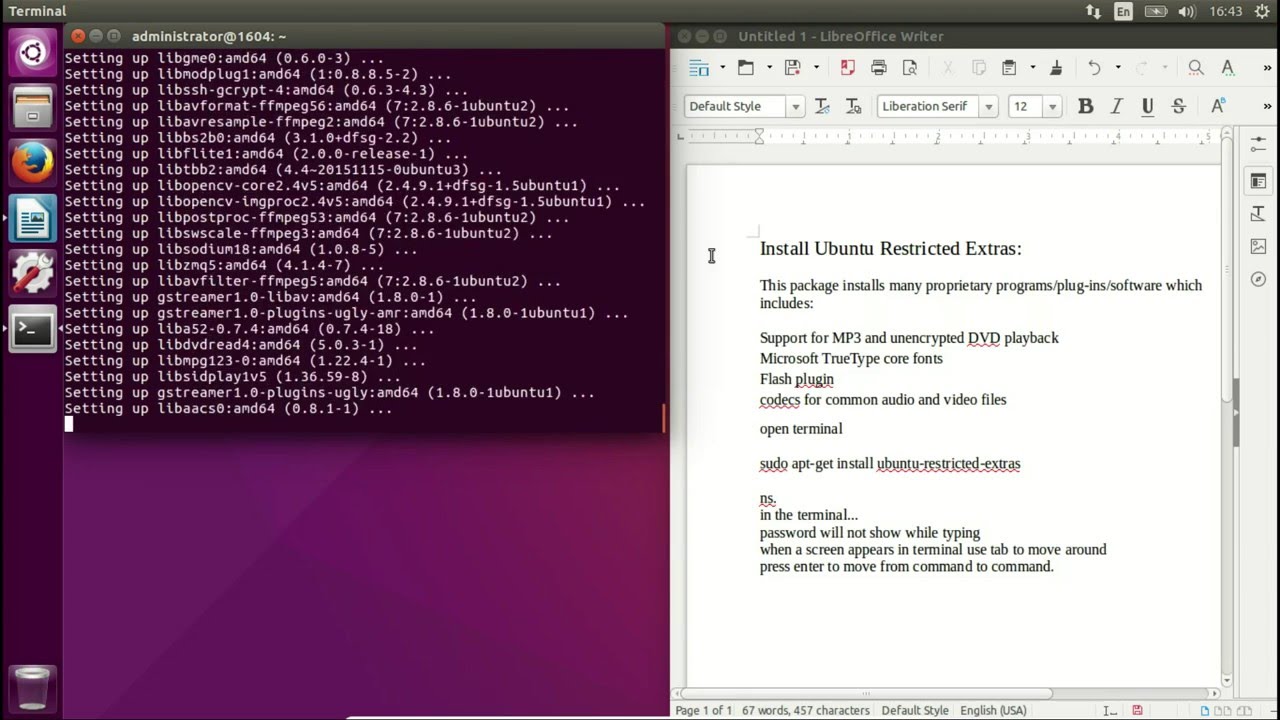Screen dimensions: 1280x720
Task: Click the Cut scissors icon
Action: (948, 68)
